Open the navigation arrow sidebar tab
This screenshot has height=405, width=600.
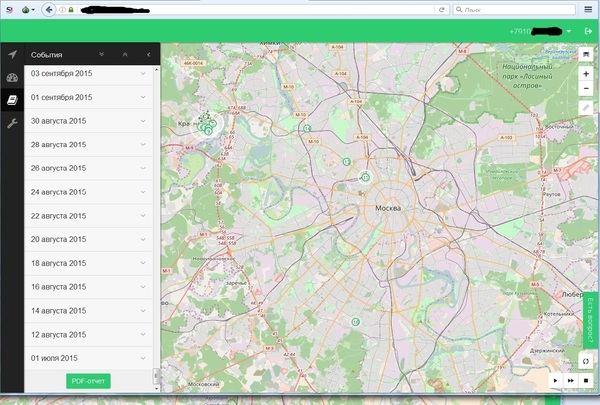coord(12,54)
